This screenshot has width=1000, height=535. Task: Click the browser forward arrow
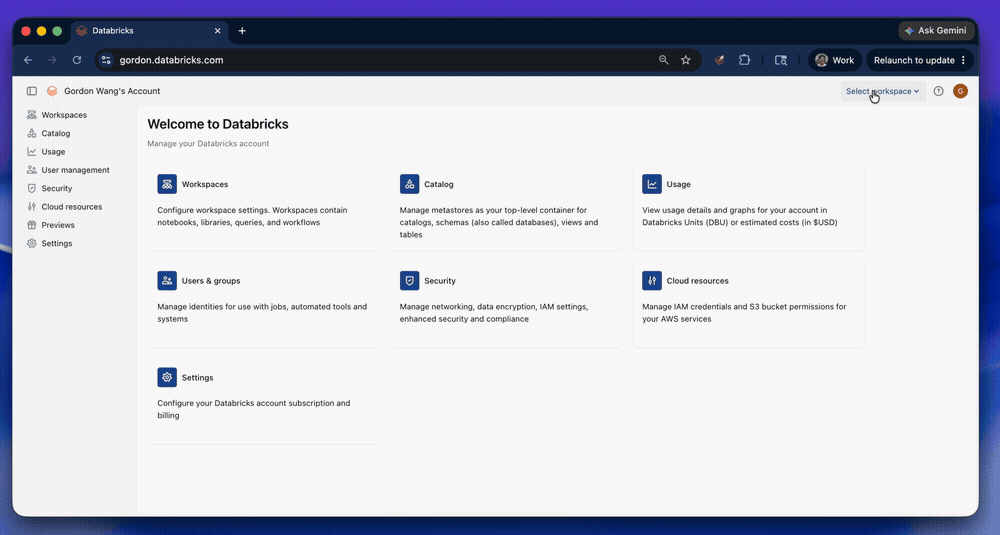[x=52, y=60]
